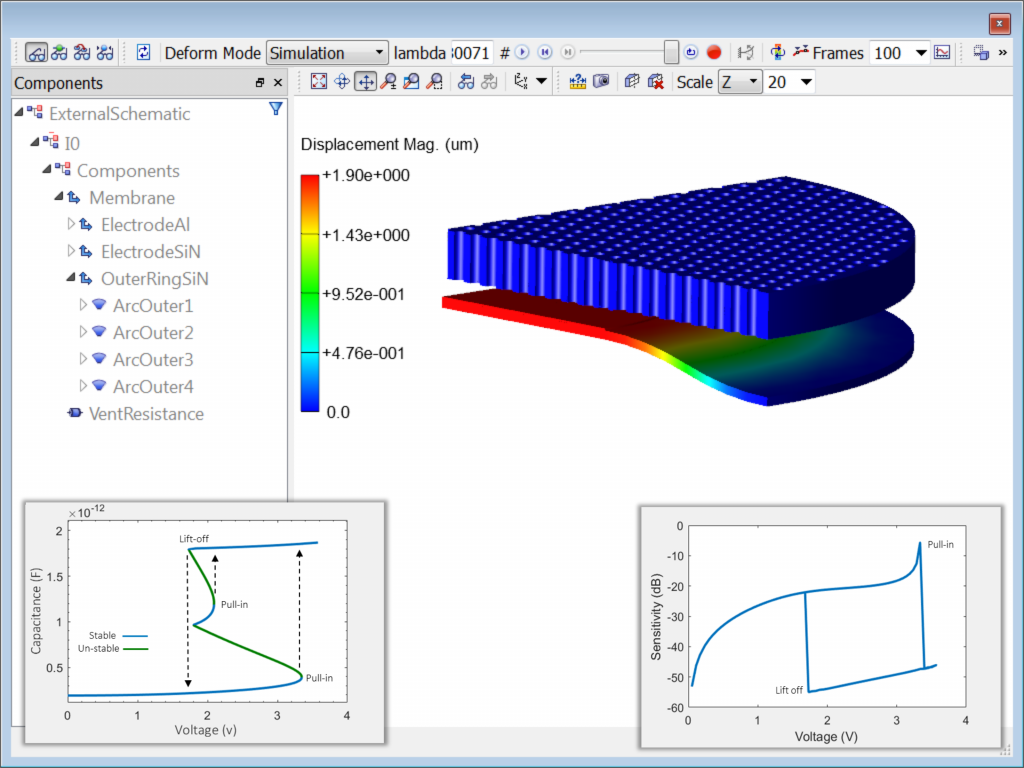Select the rotate view tool
1024x768 pixels.
(x=342, y=82)
